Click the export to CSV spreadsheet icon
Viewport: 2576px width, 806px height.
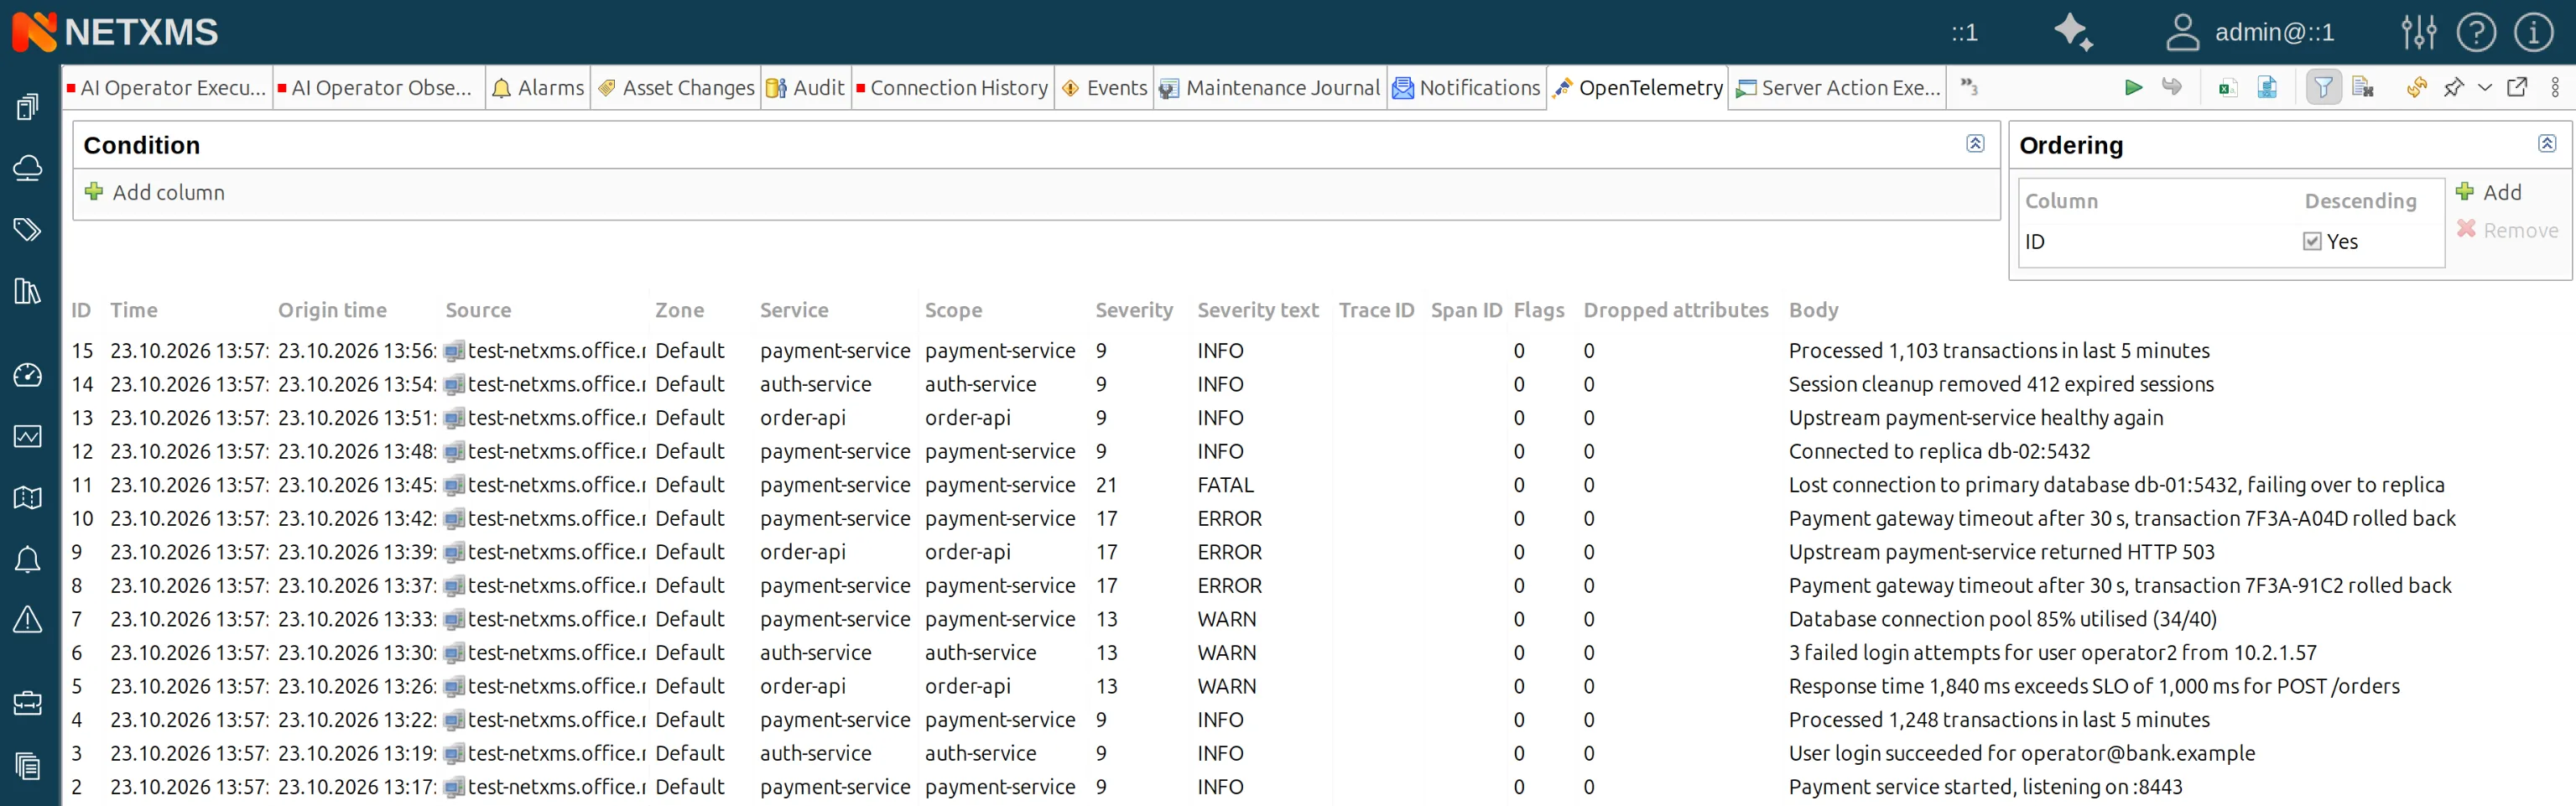click(x=2227, y=88)
